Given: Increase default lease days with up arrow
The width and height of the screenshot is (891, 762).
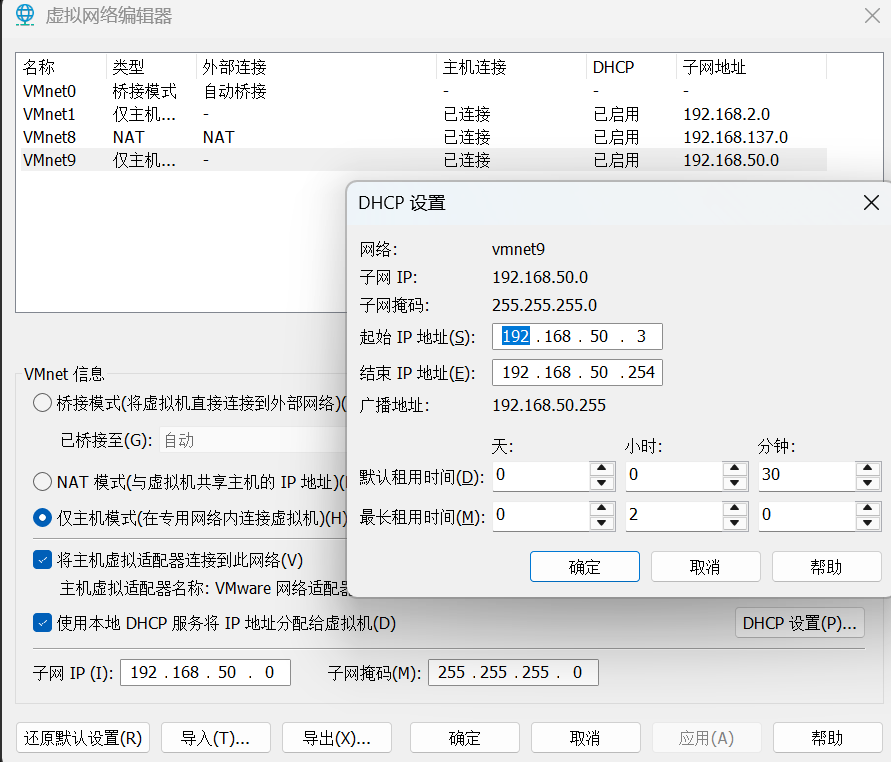Looking at the screenshot, I should coord(601,468).
